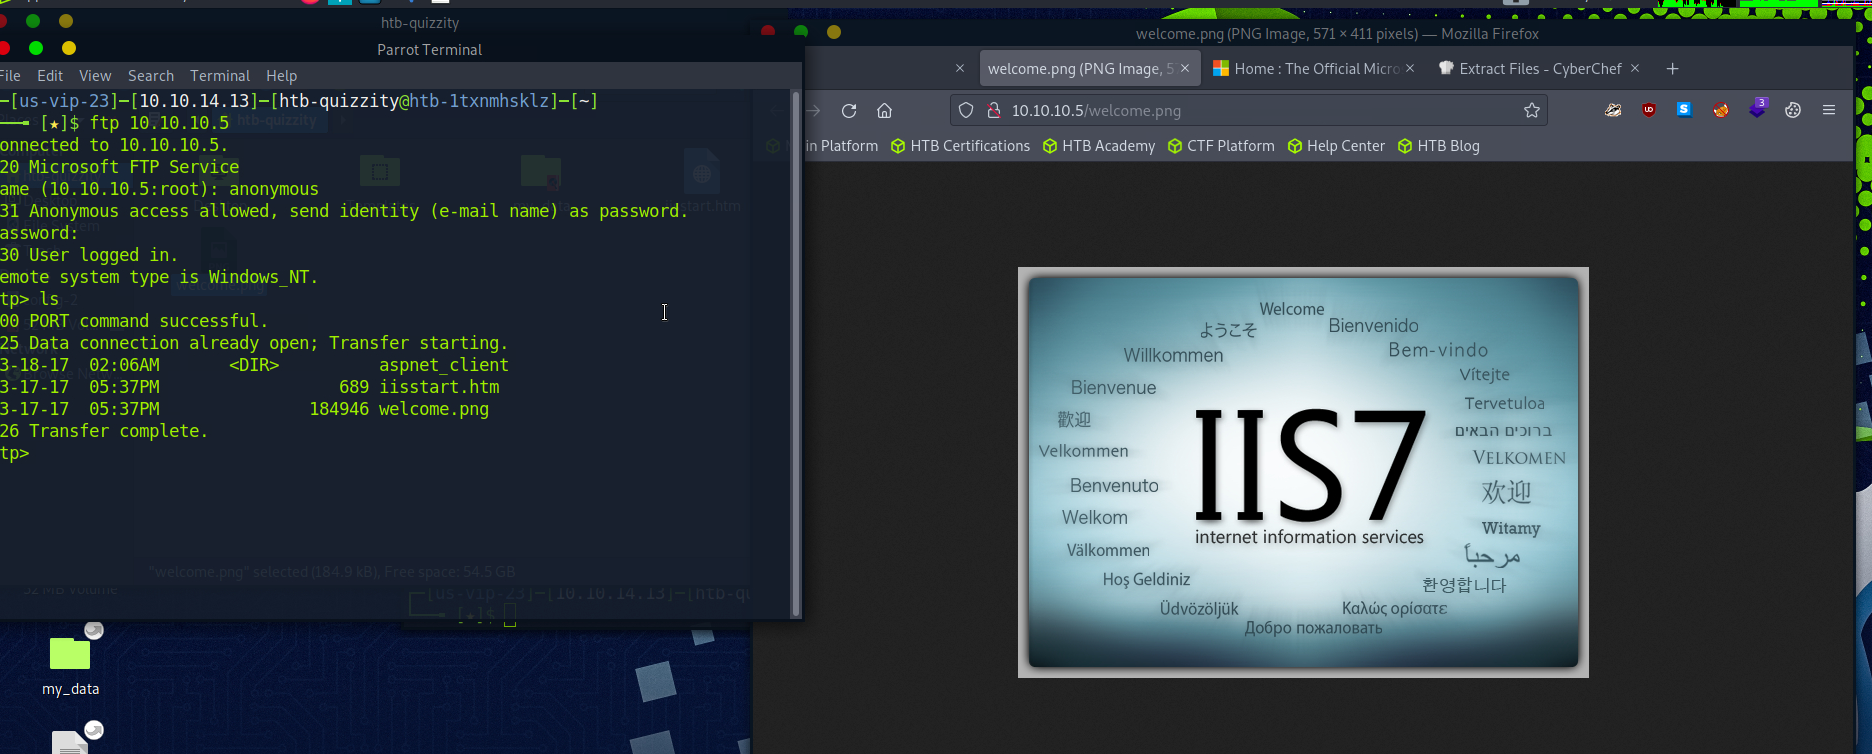This screenshot has width=1872, height=754.
Task: Open the orange crossed-circle extension icon
Action: [1721, 110]
